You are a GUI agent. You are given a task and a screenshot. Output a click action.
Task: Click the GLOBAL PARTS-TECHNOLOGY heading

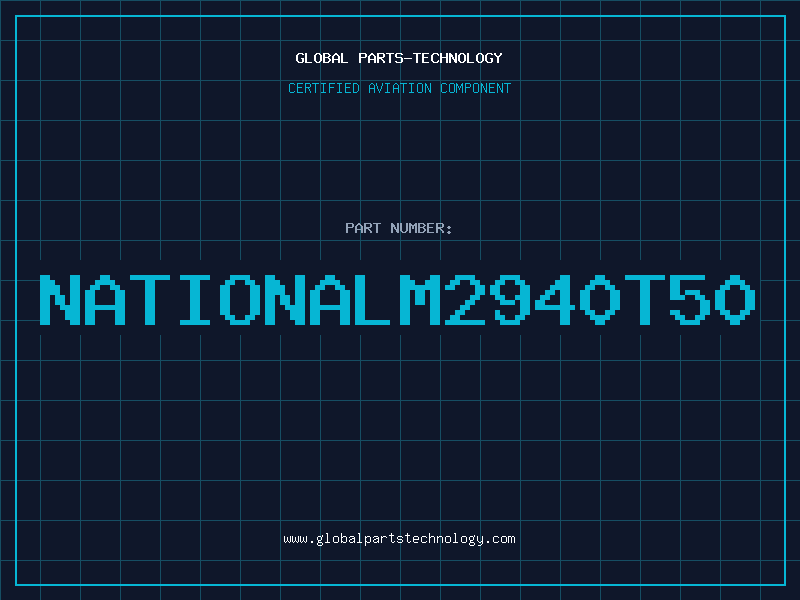point(399,58)
